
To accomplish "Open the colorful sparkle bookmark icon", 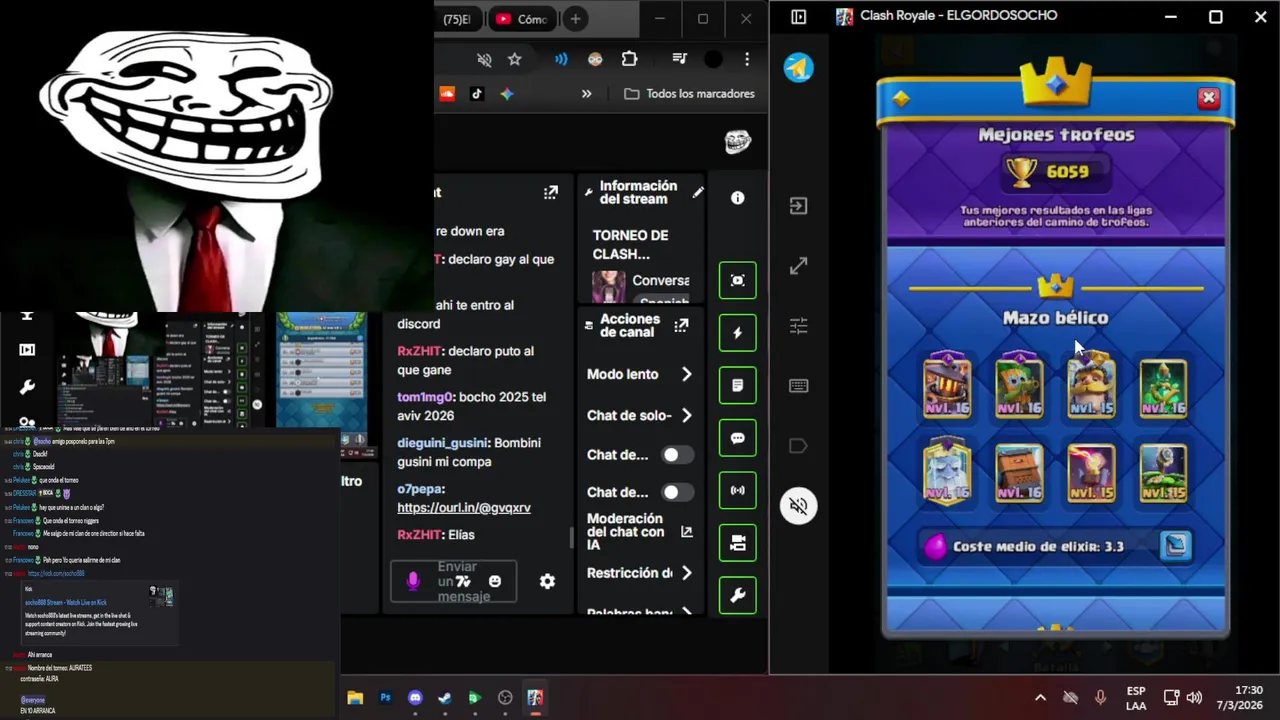I will (x=507, y=93).
